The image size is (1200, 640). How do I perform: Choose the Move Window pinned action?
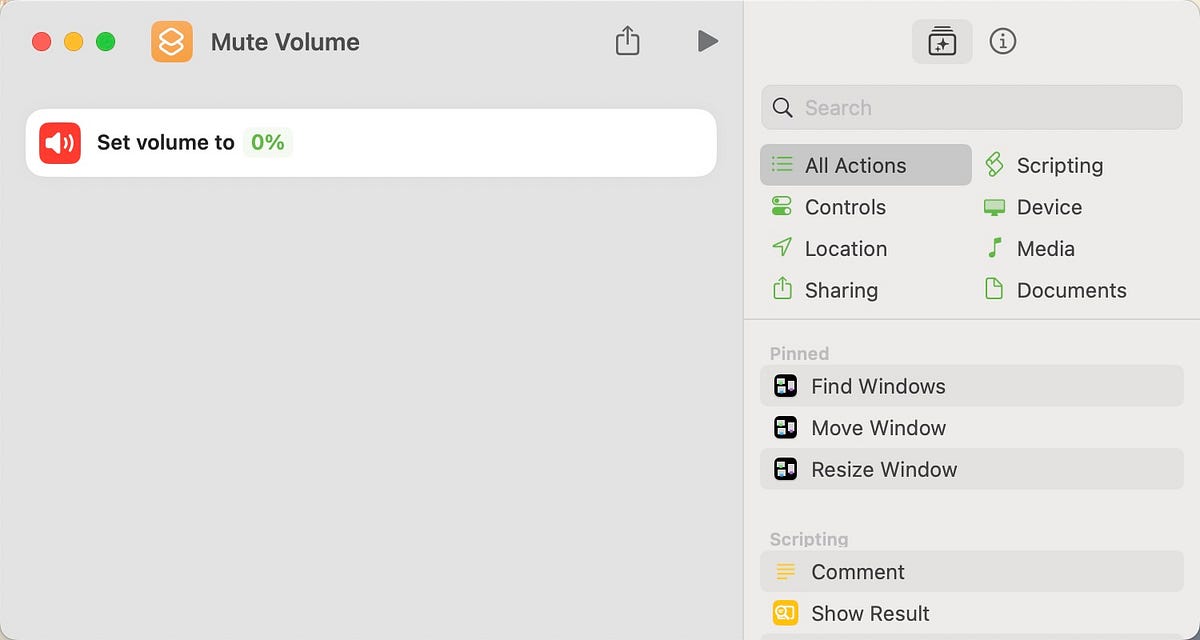[x=878, y=428]
